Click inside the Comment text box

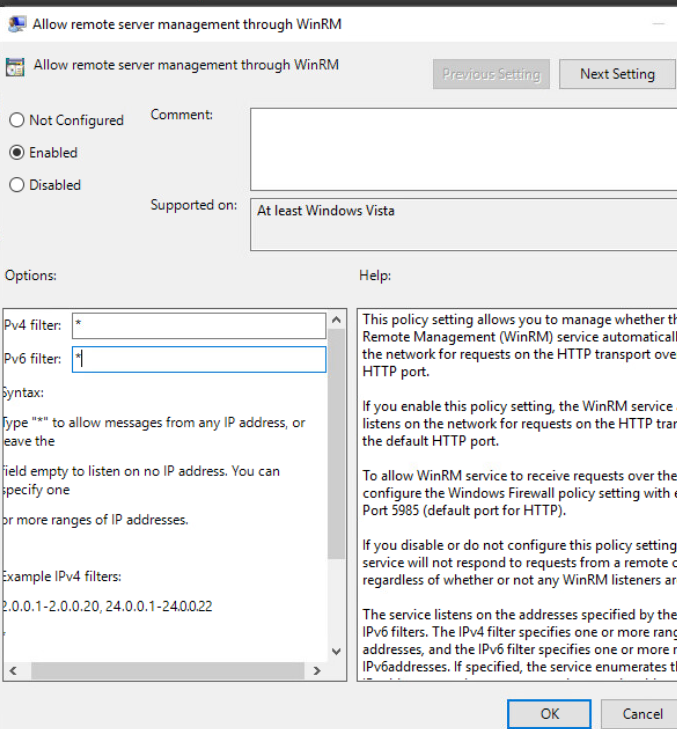click(x=462, y=148)
